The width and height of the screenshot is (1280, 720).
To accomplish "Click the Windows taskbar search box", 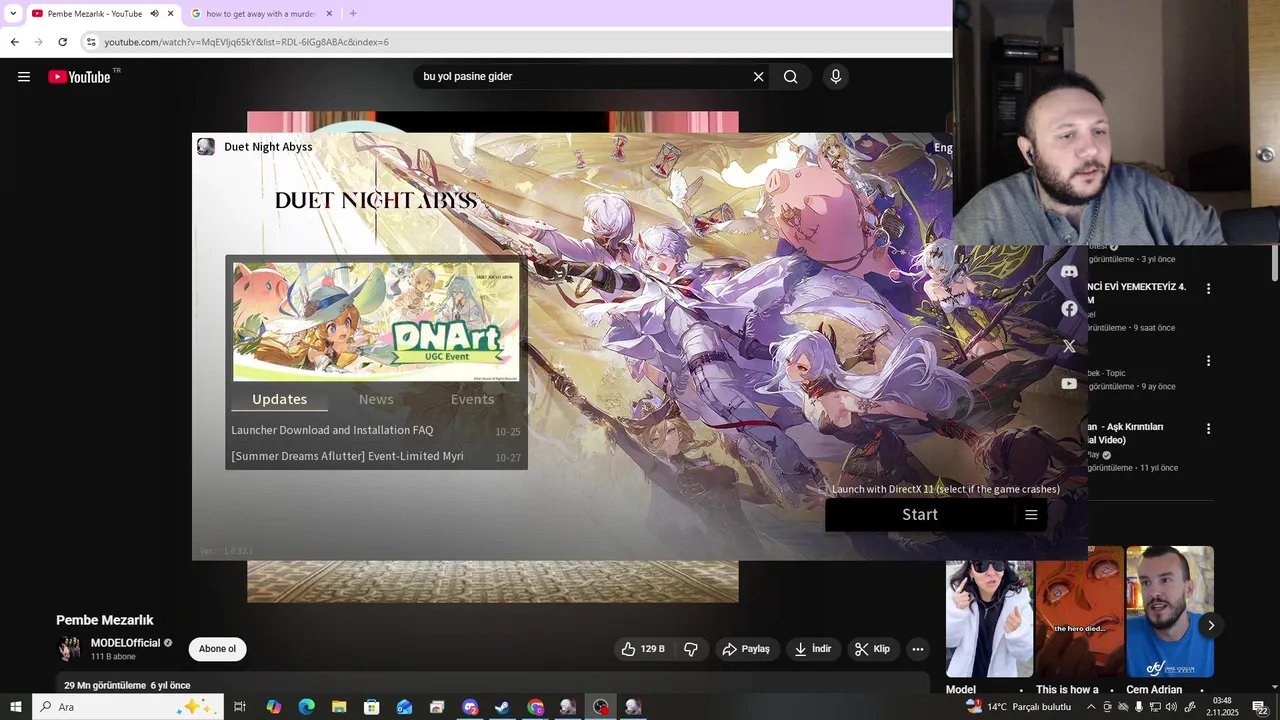I will (129, 707).
